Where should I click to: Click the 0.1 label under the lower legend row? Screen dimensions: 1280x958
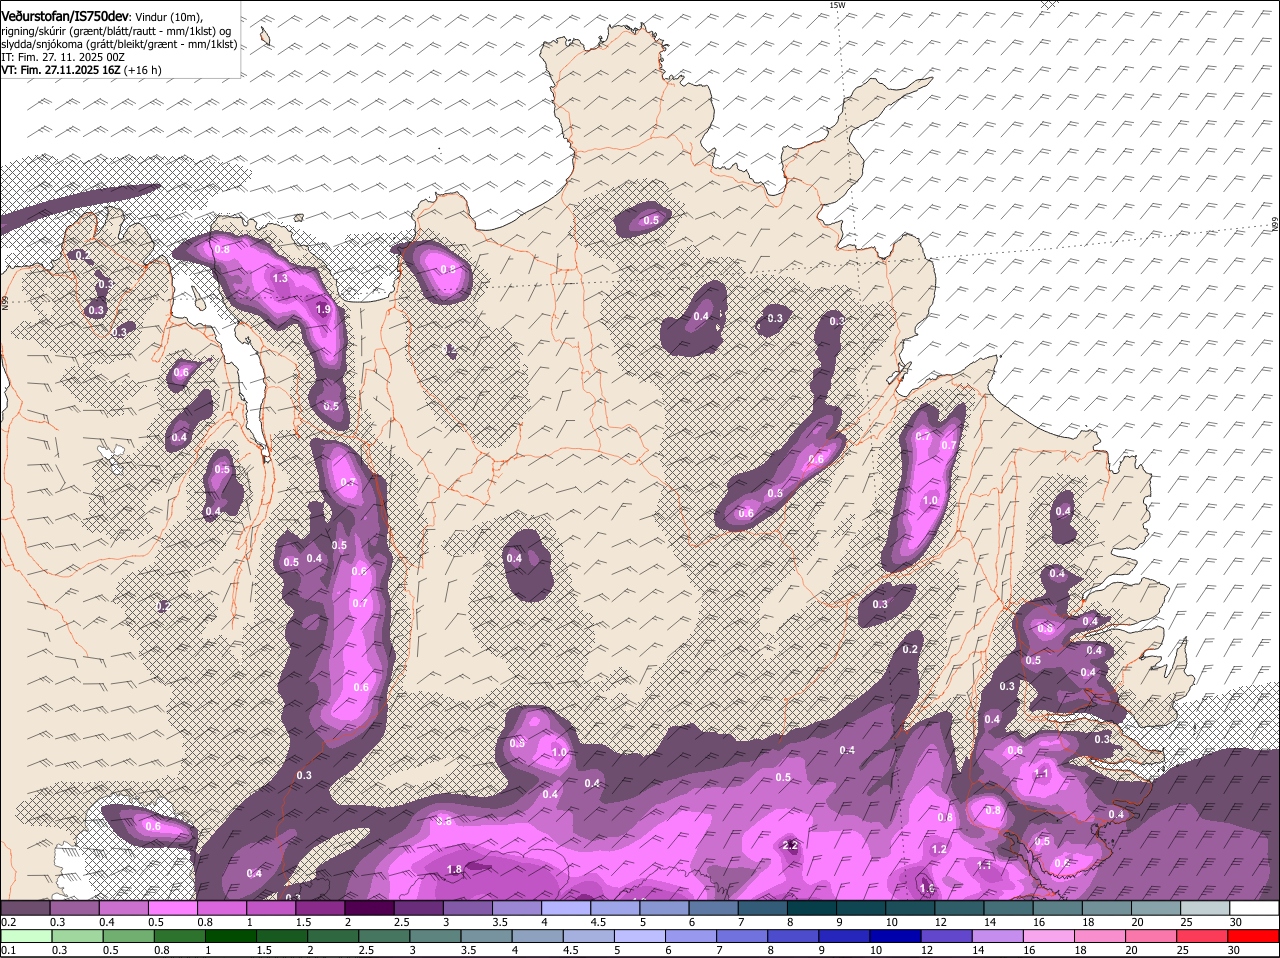click(9, 951)
